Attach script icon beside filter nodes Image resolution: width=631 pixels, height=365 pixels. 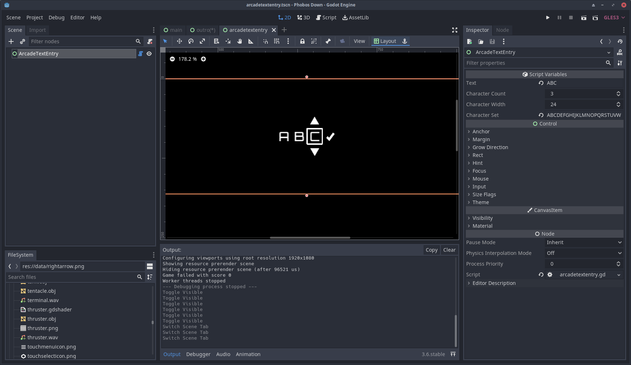tap(150, 41)
